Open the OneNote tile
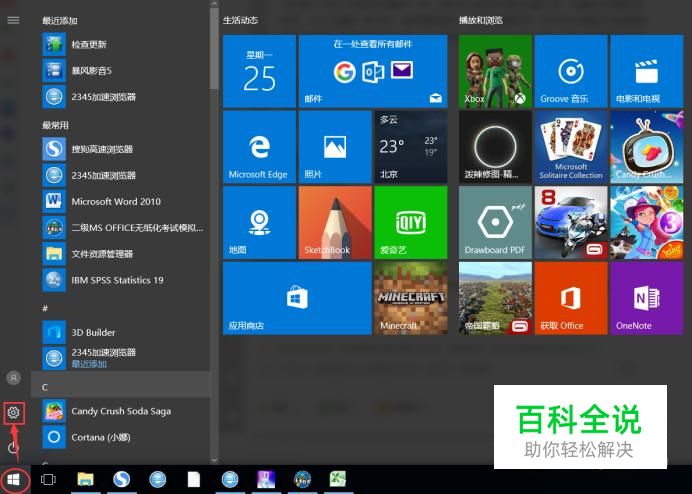The height and width of the screenshot is (494, 692). click(x=647, y=298)
